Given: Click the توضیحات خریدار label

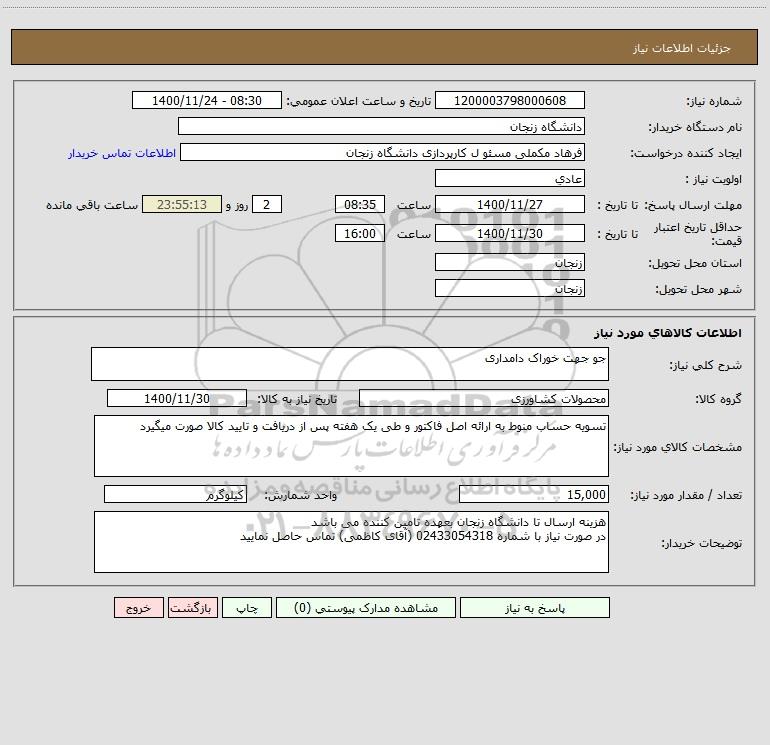Looking at the screenshot, I should [702, 543].
